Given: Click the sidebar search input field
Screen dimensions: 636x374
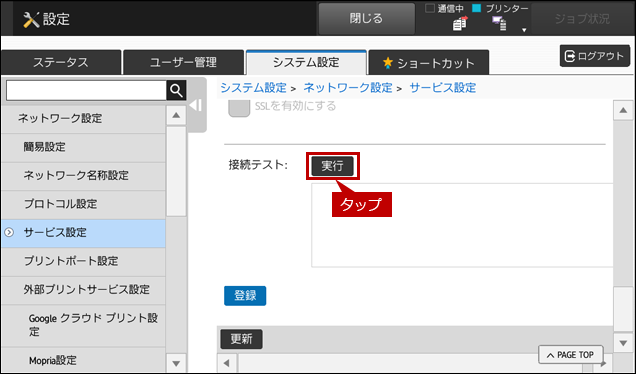Looking at the screenshot, I should (86, 90).
